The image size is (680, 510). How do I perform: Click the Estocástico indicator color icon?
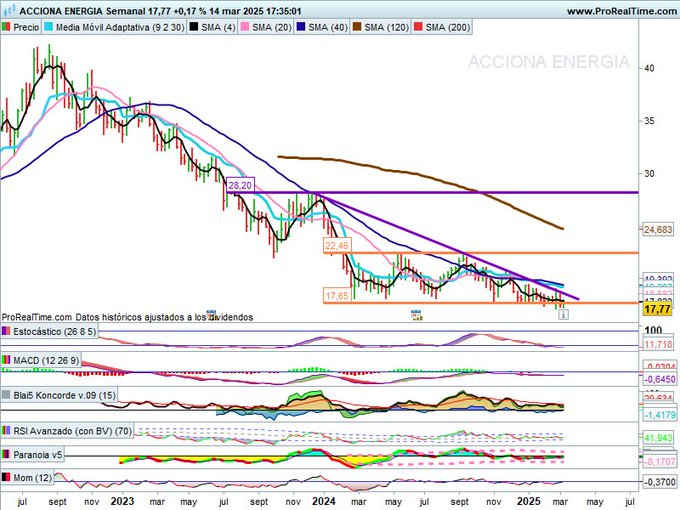6,331
